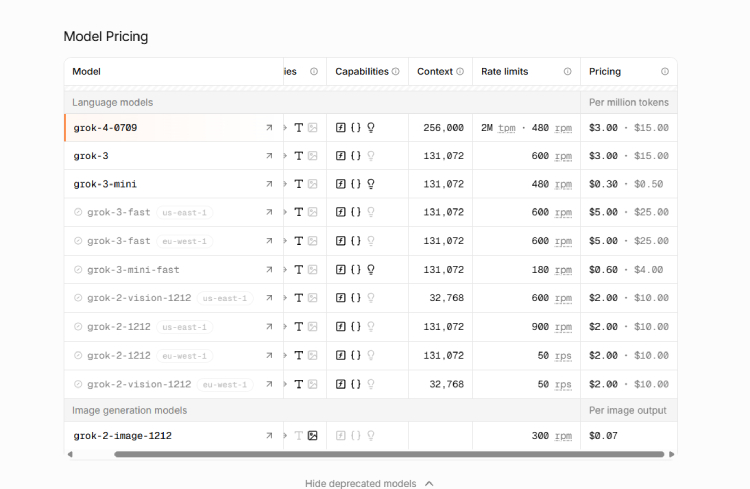Open grok-2-image-1212 details arrow icon
Viewport: 750px width, 489px height.
tap(269, 436)
